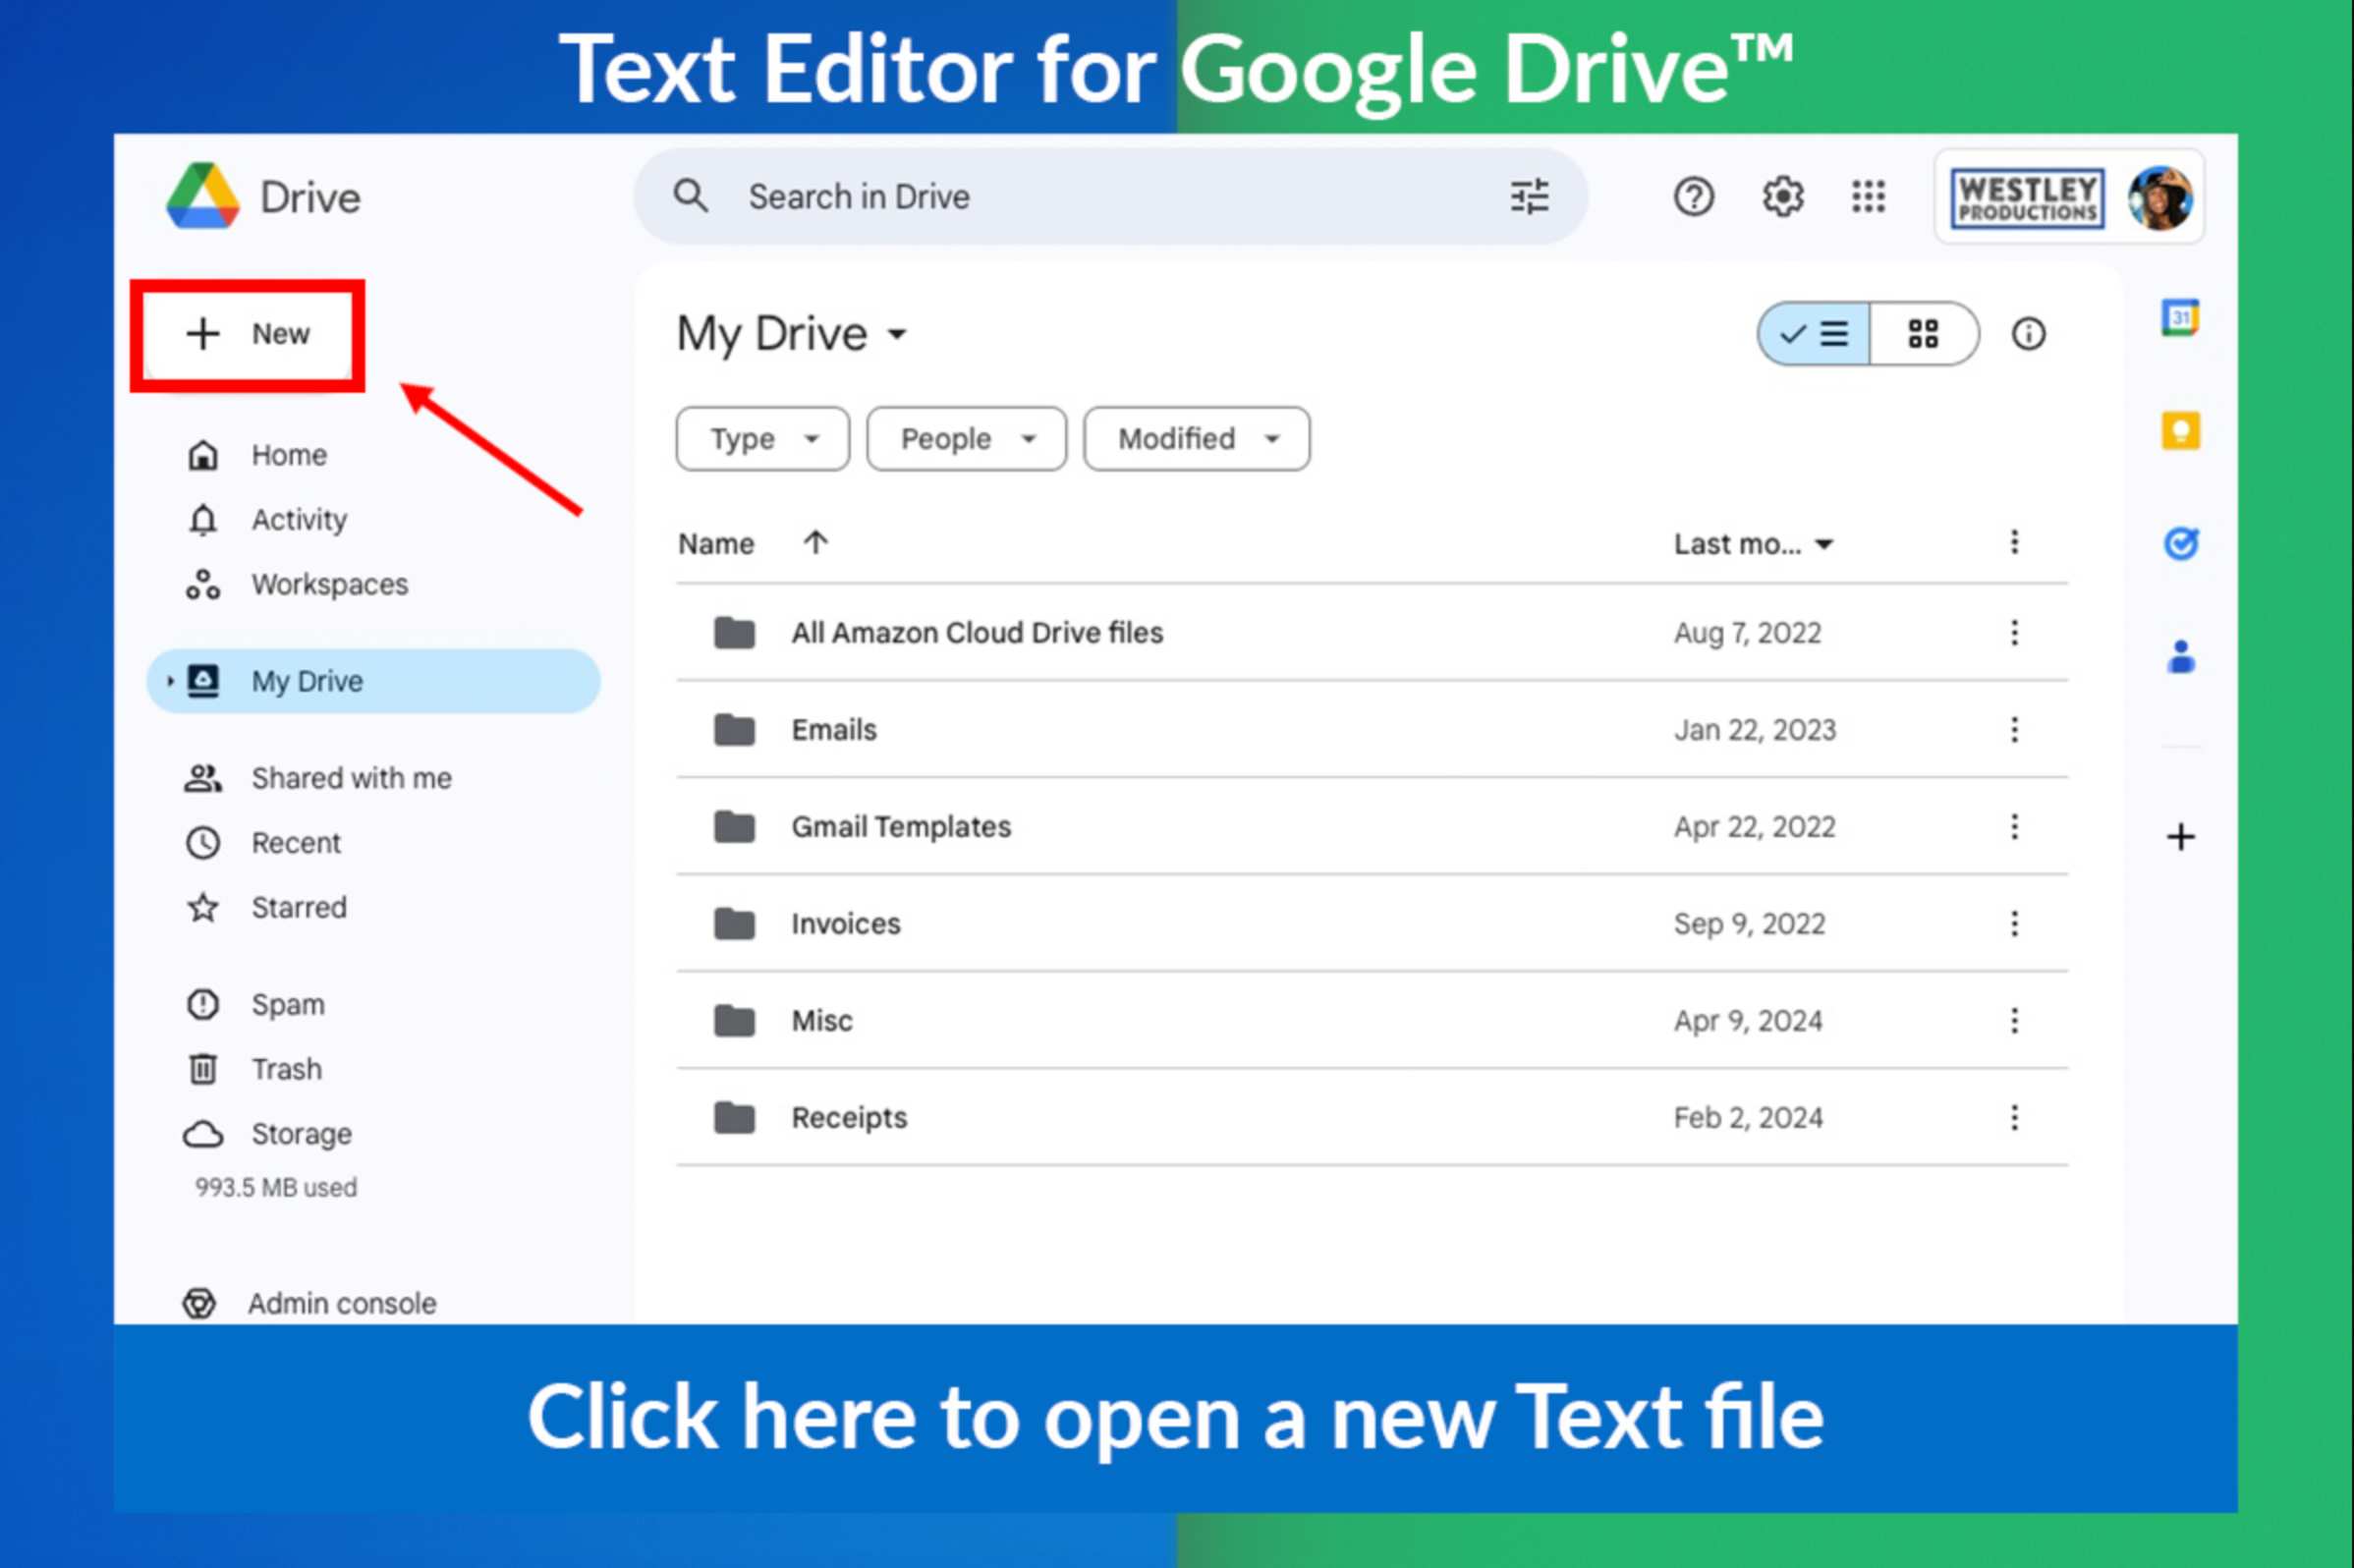Viewport: 2354px width, 1568px height.
Task: Open the Help question mark icon
Action: (1693, 196)
